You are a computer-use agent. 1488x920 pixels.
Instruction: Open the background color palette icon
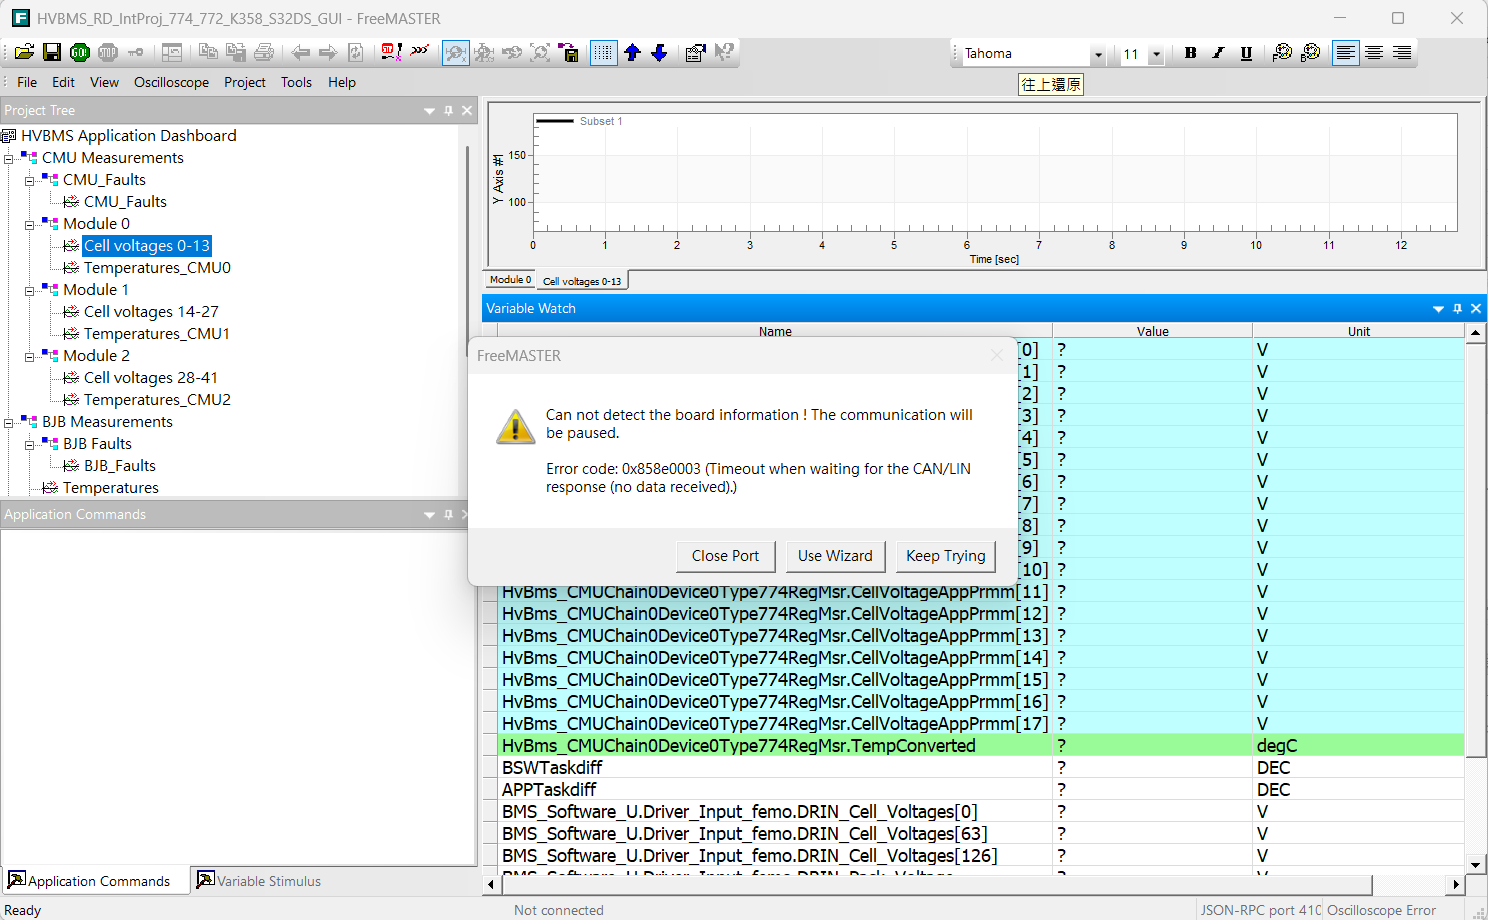tap(1310, 53)
